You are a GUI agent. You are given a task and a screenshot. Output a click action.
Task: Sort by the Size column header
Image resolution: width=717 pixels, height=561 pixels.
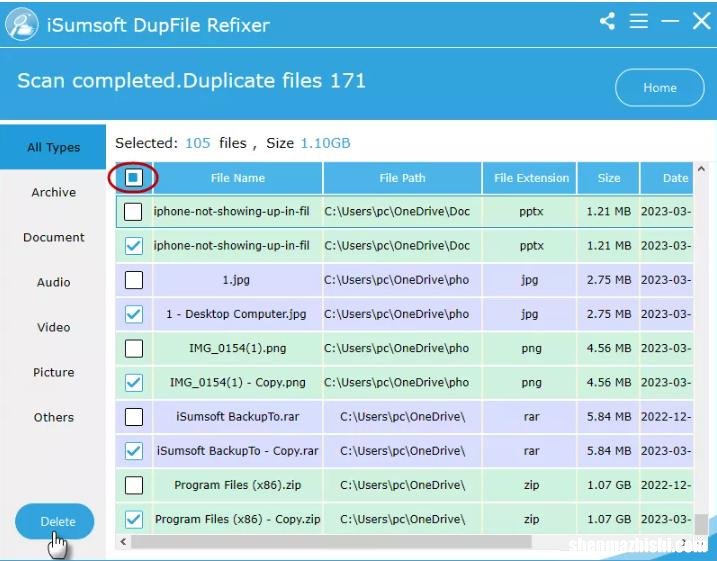pos(609,178)
